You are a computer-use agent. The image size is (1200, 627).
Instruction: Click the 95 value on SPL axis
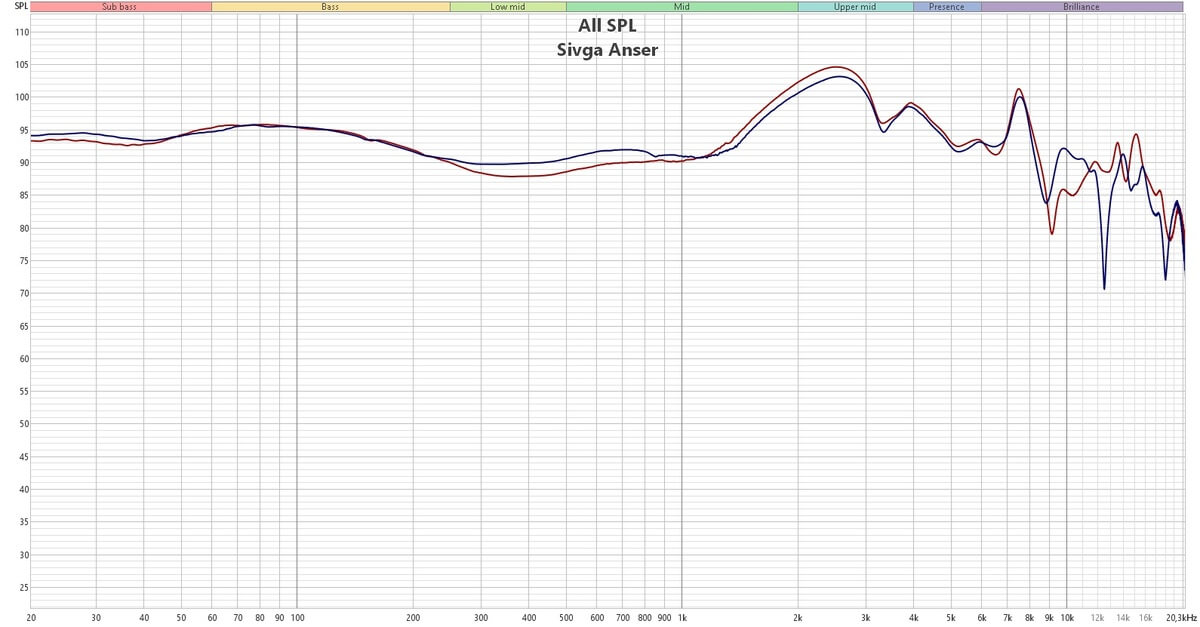click(x=24, y=130)
